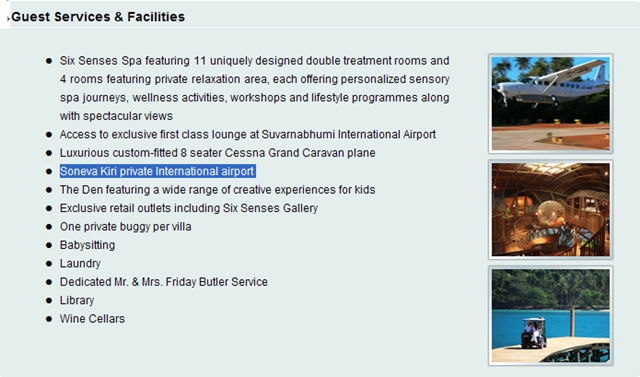This screenshot has width=640, height=377.
Task: Click the Library list item
Action: [77, 300]
